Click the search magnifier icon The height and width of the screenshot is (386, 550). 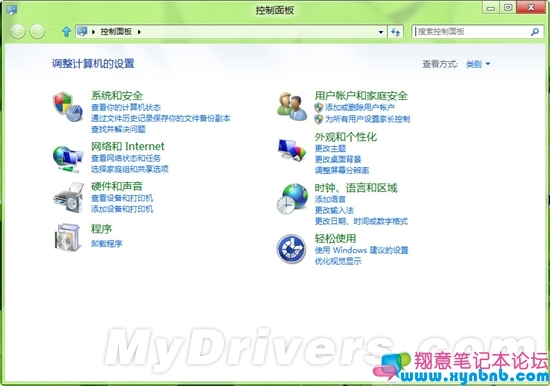point(535,32)
